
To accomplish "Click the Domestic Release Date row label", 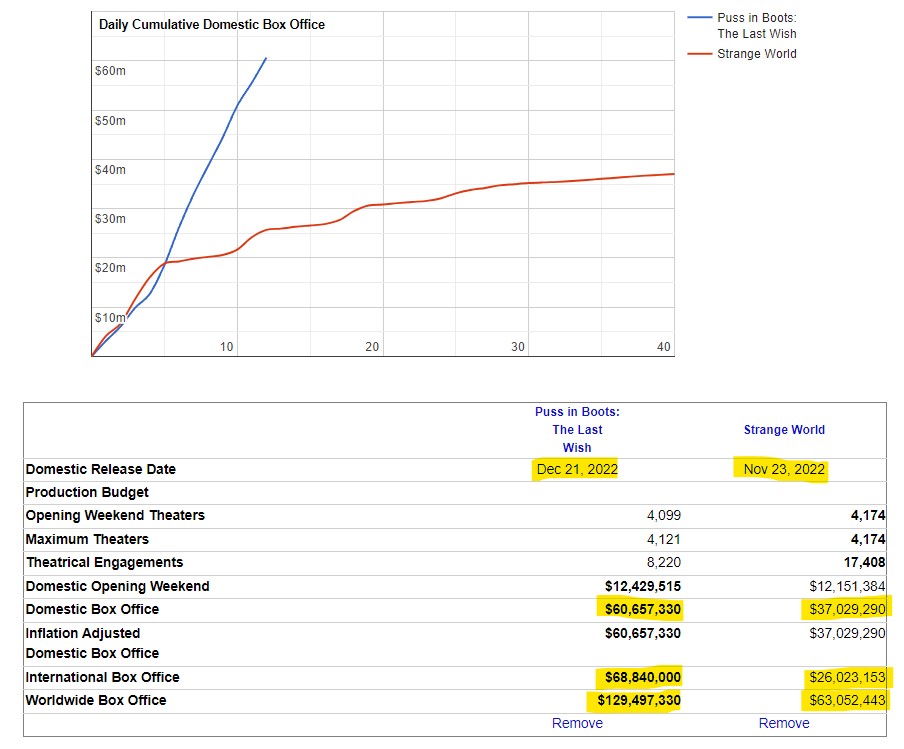I will point(101,469).
